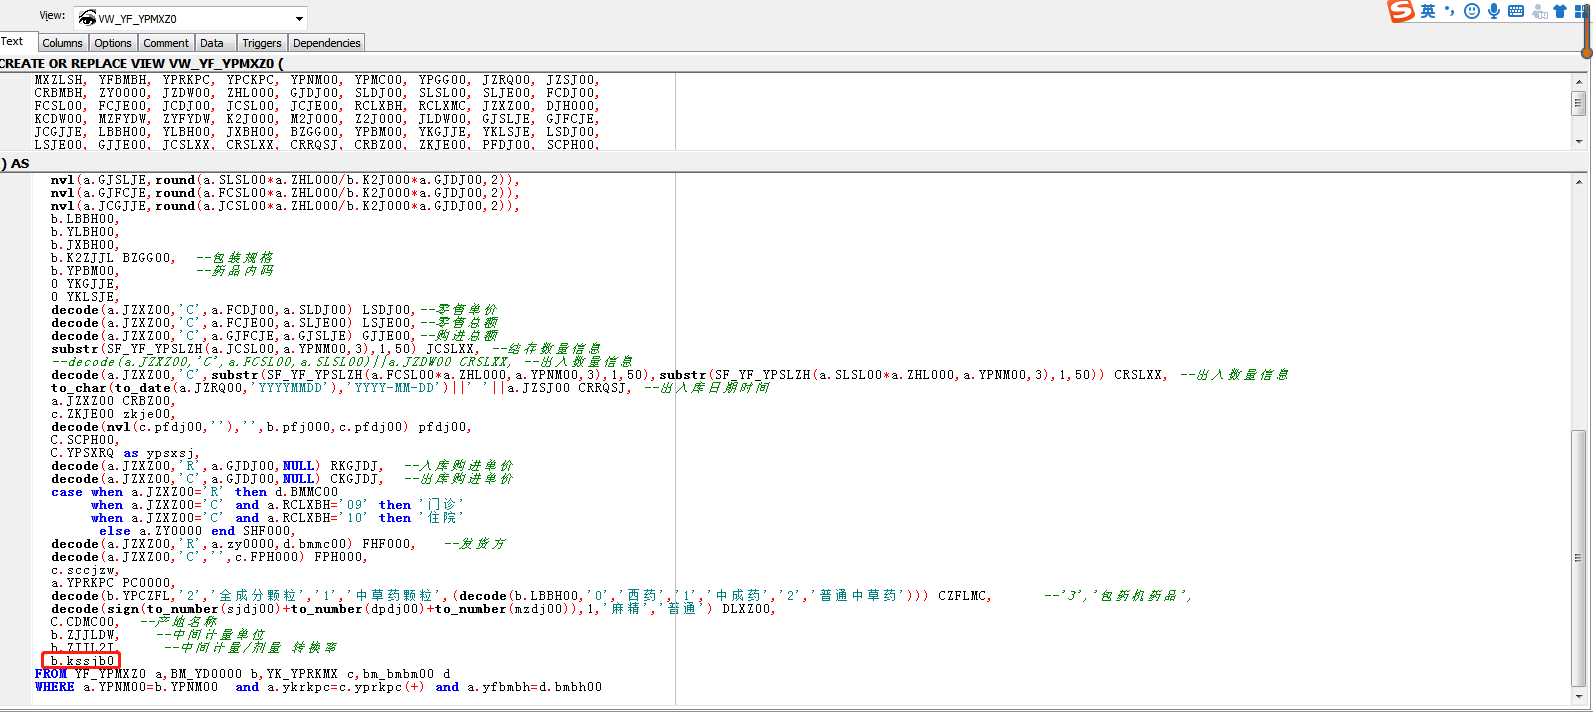Click the eye view icon beside VW_YF_YPMXZ0

coord(87,18)
